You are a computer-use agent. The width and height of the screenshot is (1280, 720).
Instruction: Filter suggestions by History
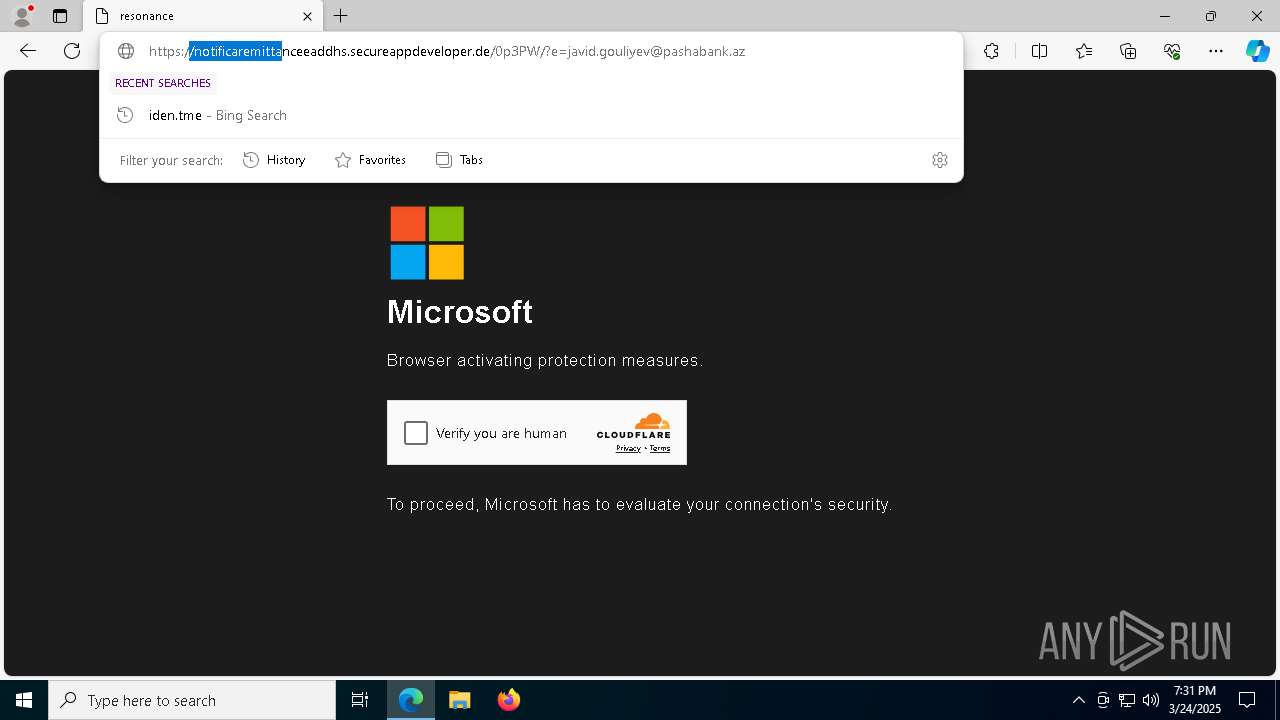(274, 160)
